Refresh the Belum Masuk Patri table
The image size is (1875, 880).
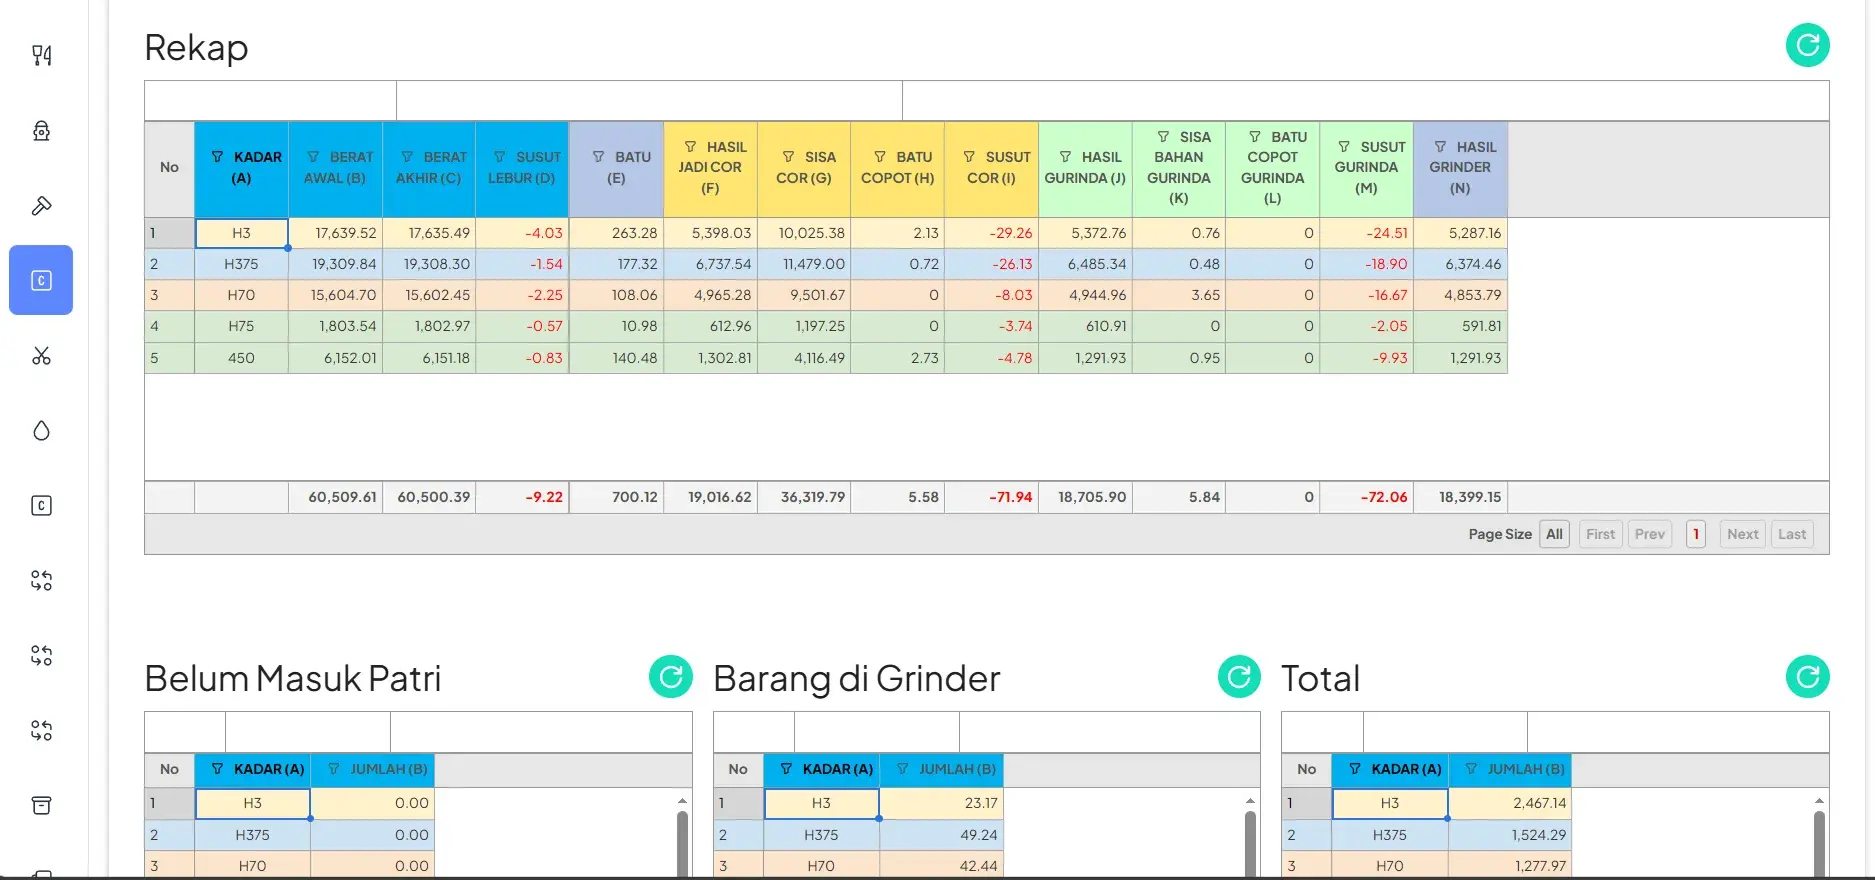coord(670,677)
